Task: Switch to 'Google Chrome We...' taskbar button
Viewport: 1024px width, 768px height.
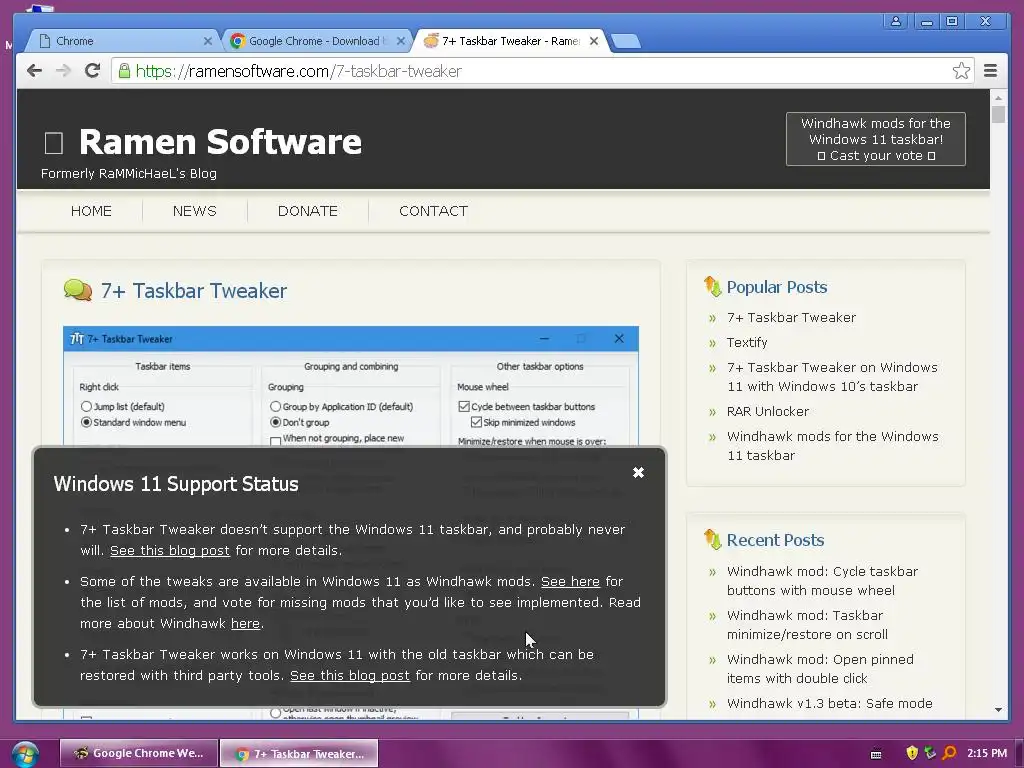Action: tap(138, 753)
